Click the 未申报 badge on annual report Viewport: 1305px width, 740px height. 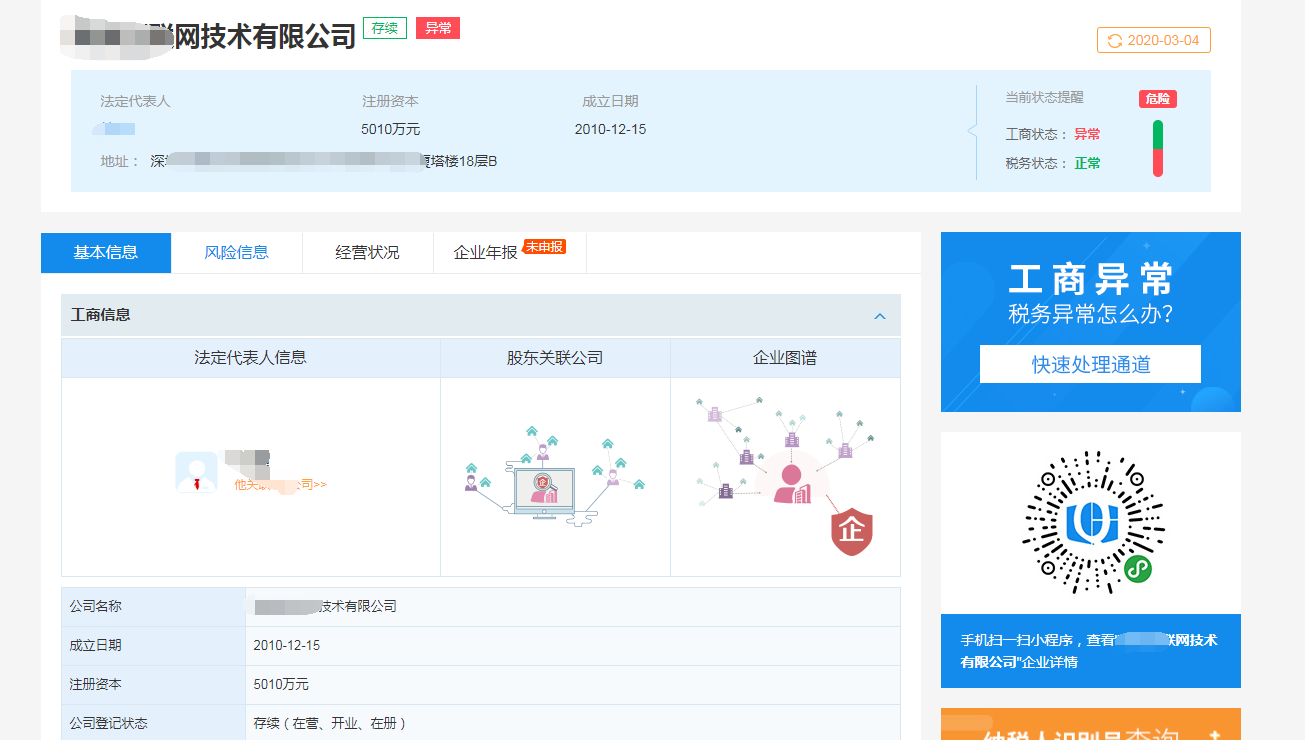click(545, 246)
